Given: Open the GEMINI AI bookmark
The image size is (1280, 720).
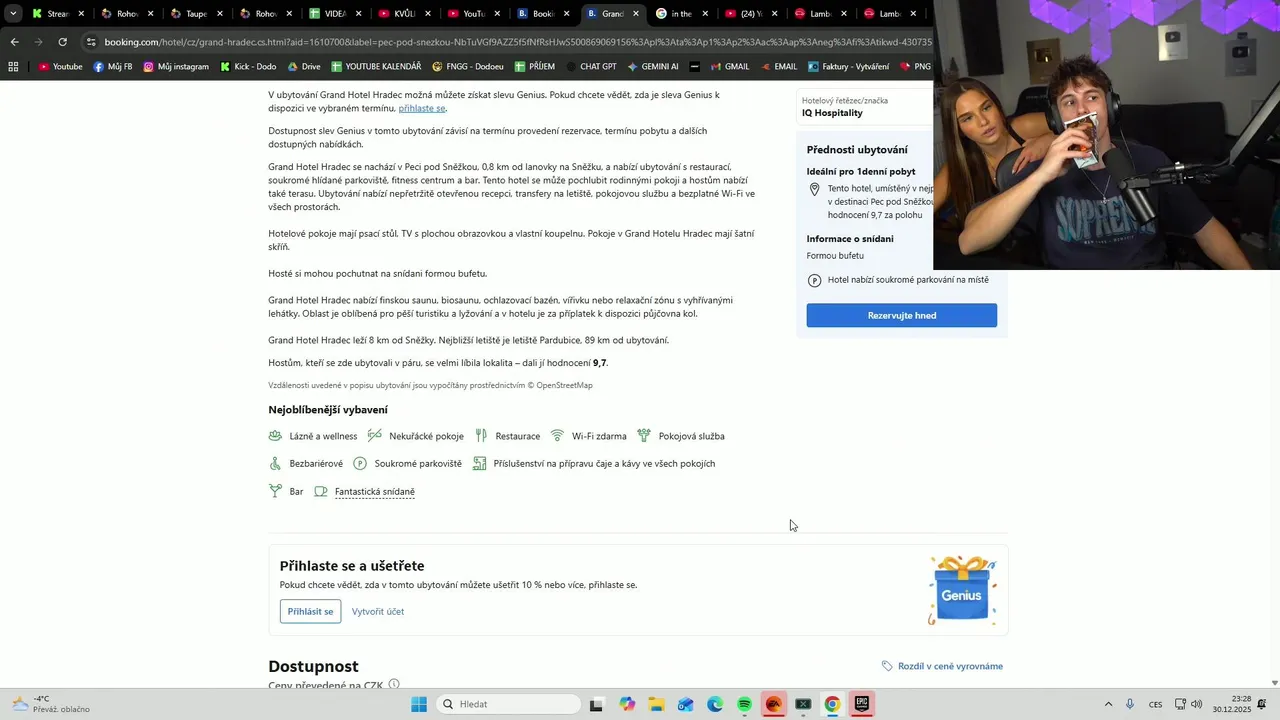Looking at the screenshot, I should (x=653, y=67).
